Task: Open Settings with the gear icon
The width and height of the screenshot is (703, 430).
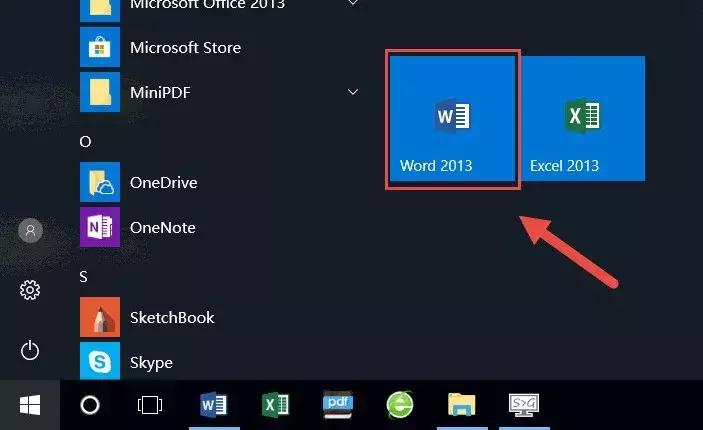Action: pos(30,290)
